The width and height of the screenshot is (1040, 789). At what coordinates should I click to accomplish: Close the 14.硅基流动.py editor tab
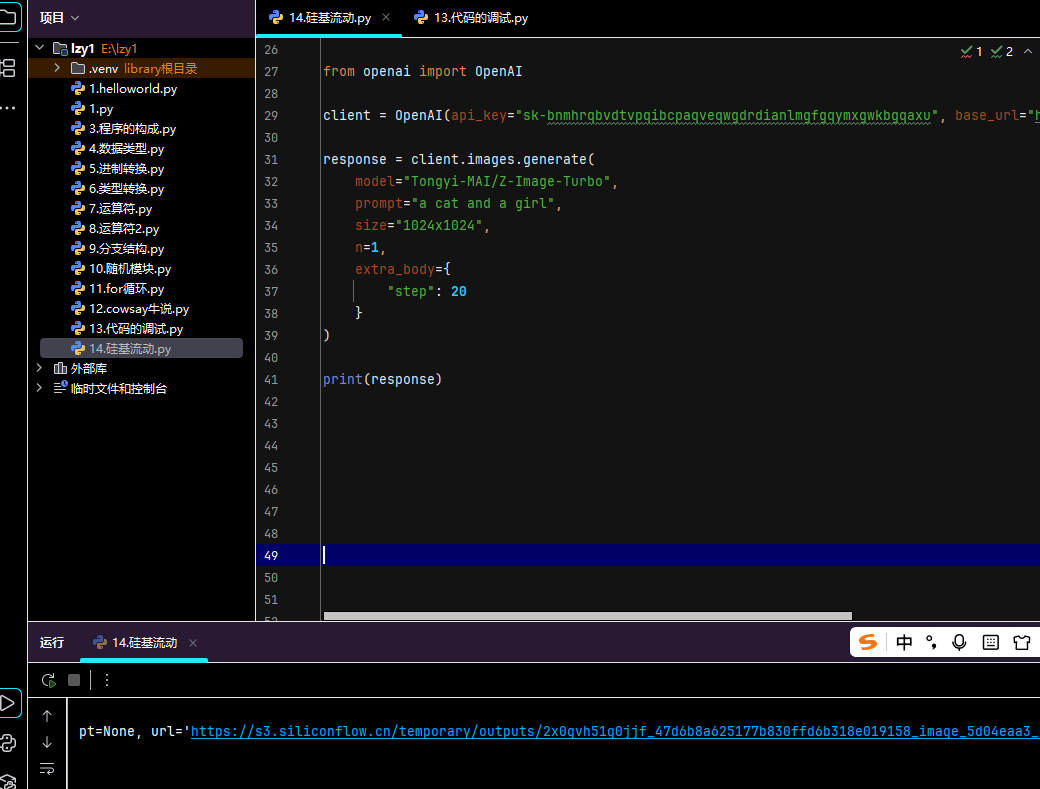(x=386, y=17)
